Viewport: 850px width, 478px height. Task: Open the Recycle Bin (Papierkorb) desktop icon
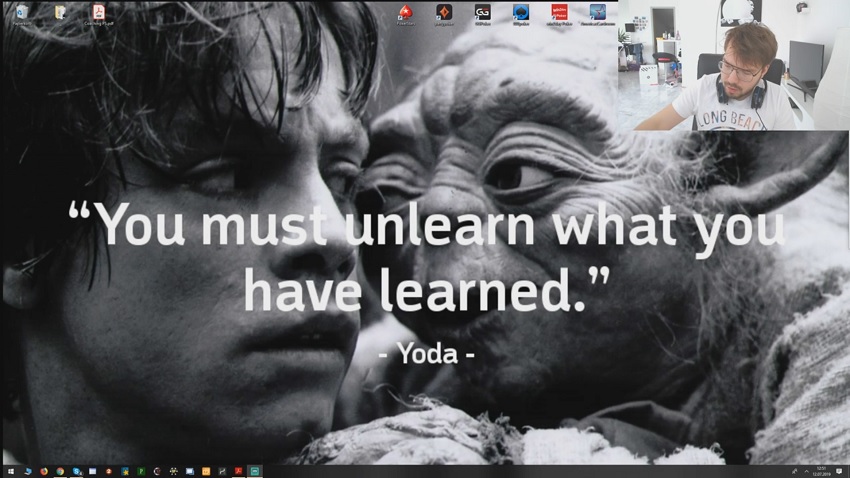(x=22, y=15)
